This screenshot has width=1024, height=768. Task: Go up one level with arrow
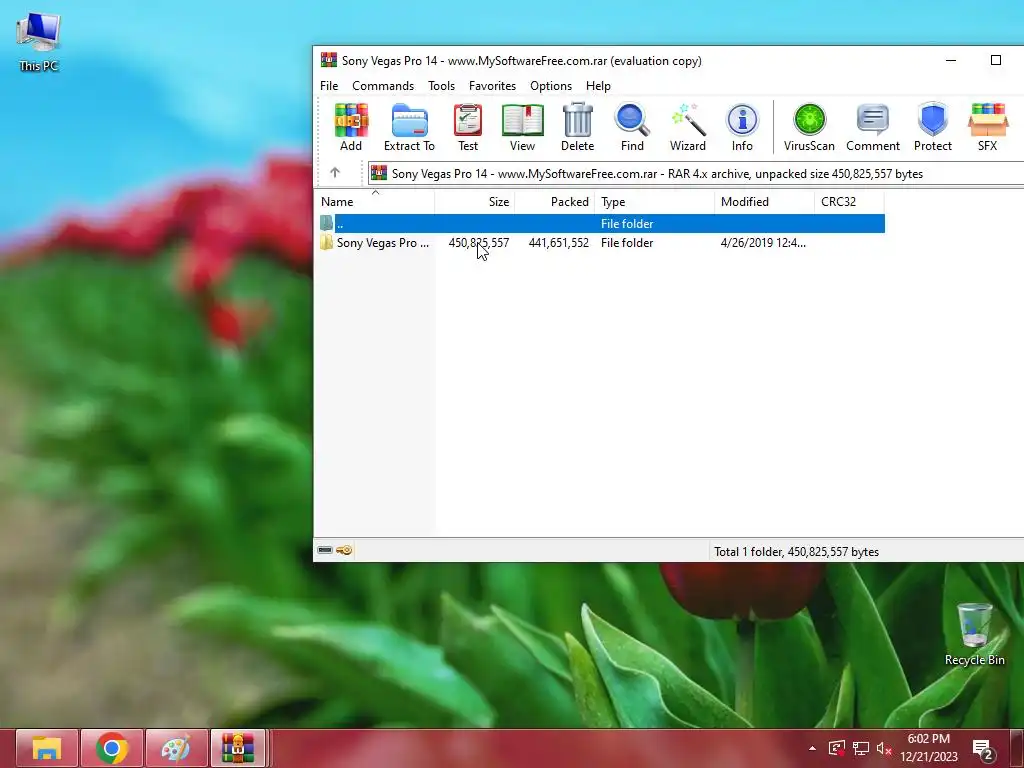coord(335,173)
